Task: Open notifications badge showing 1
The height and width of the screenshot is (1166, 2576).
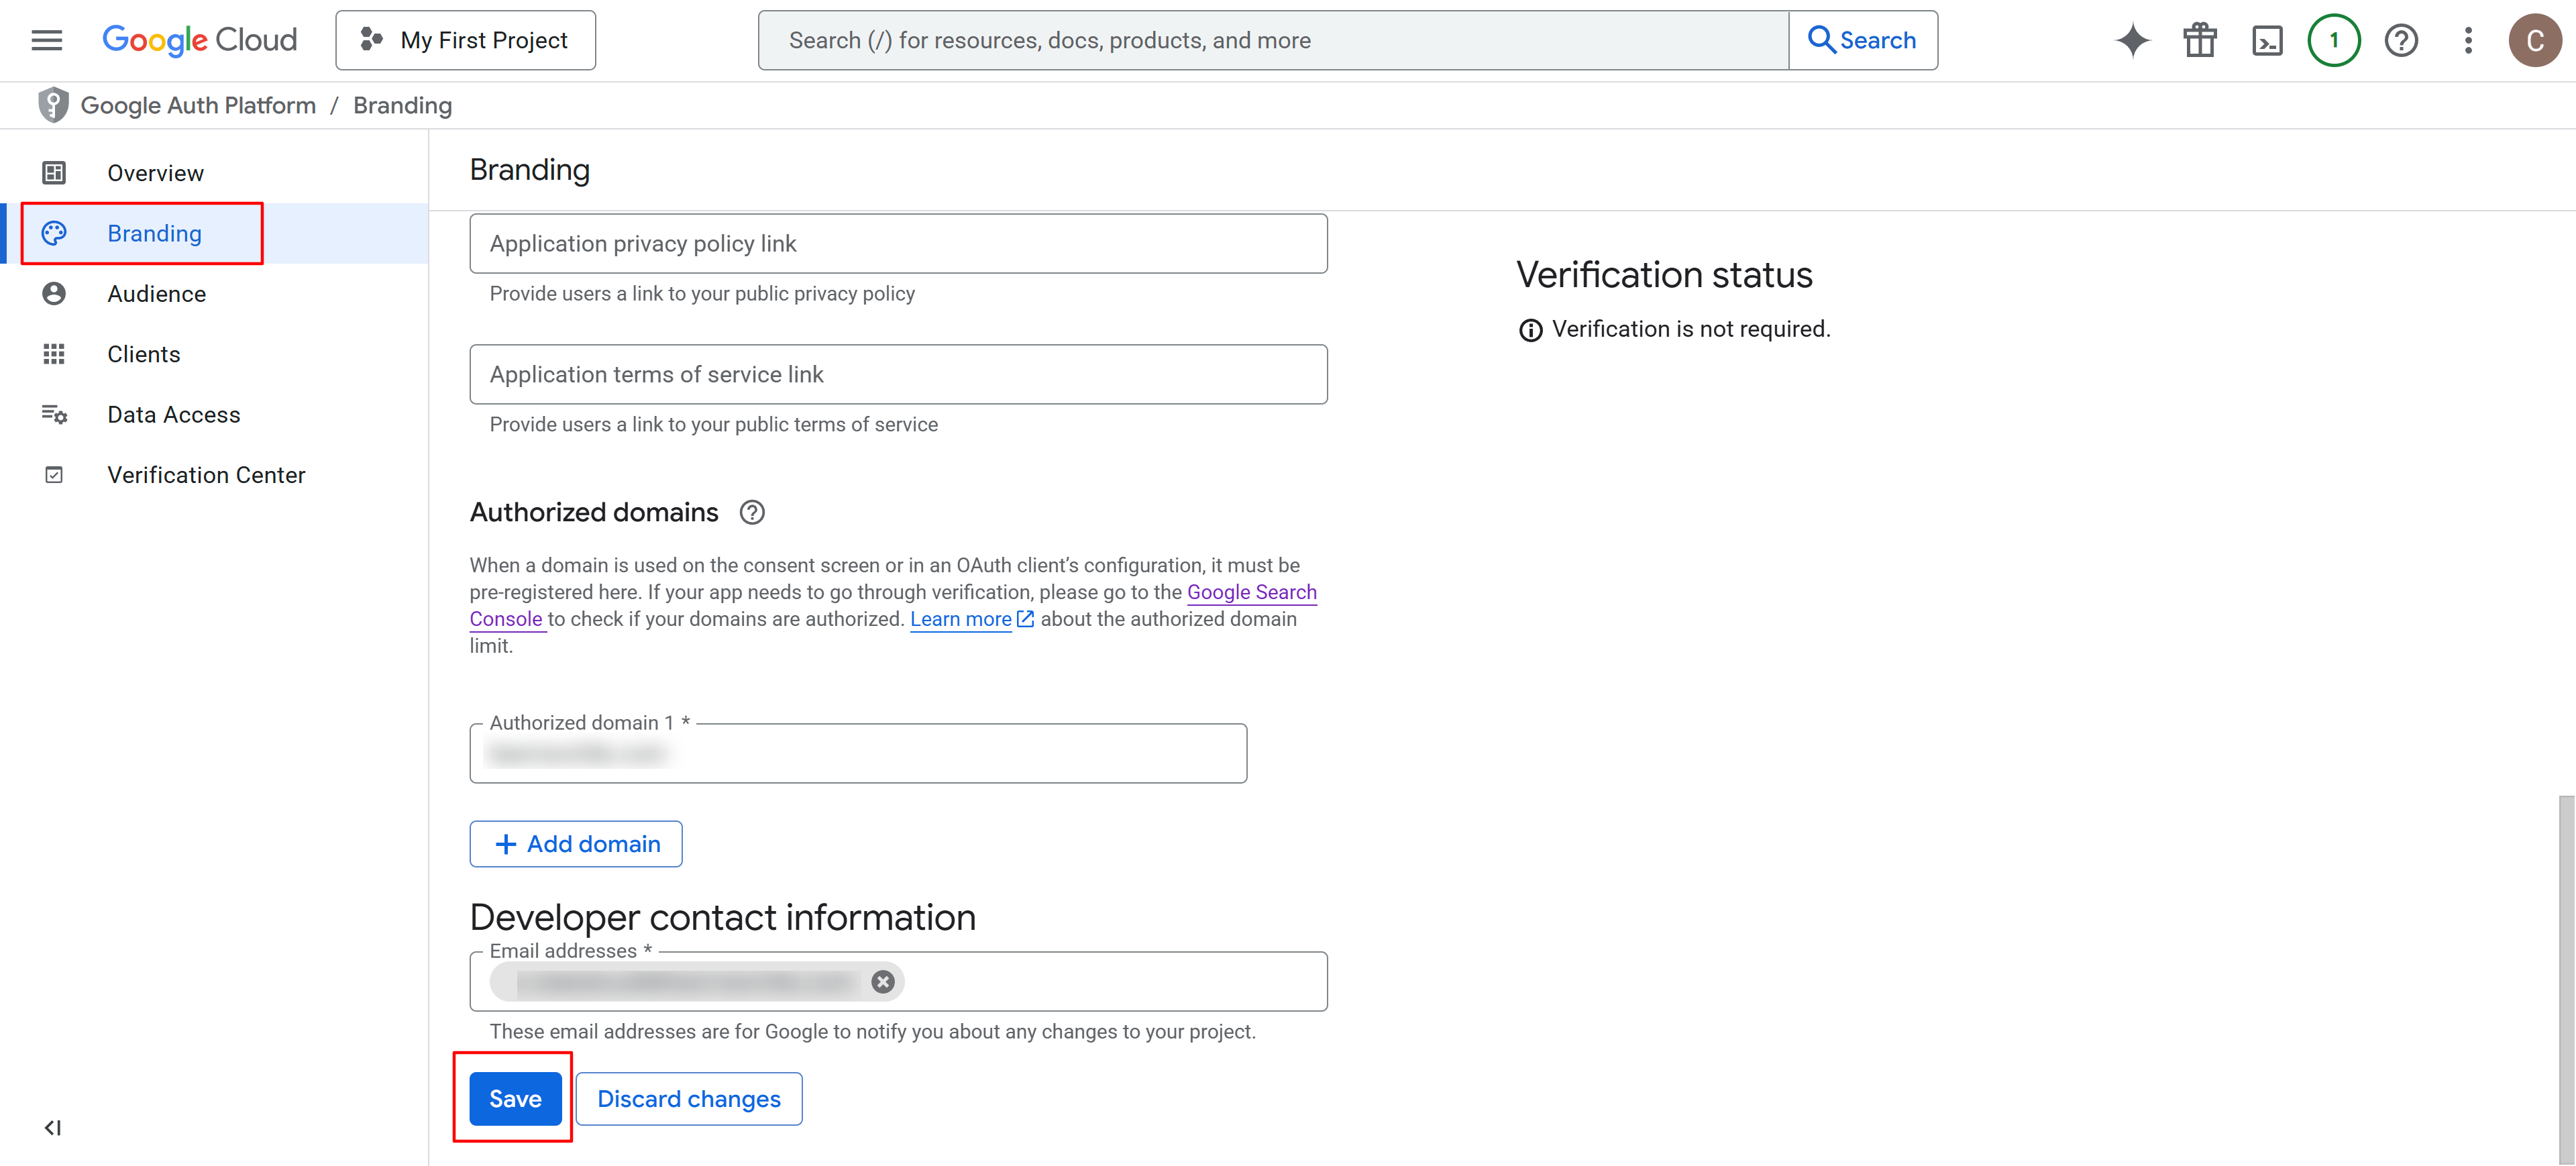Action: (2333, 40)
